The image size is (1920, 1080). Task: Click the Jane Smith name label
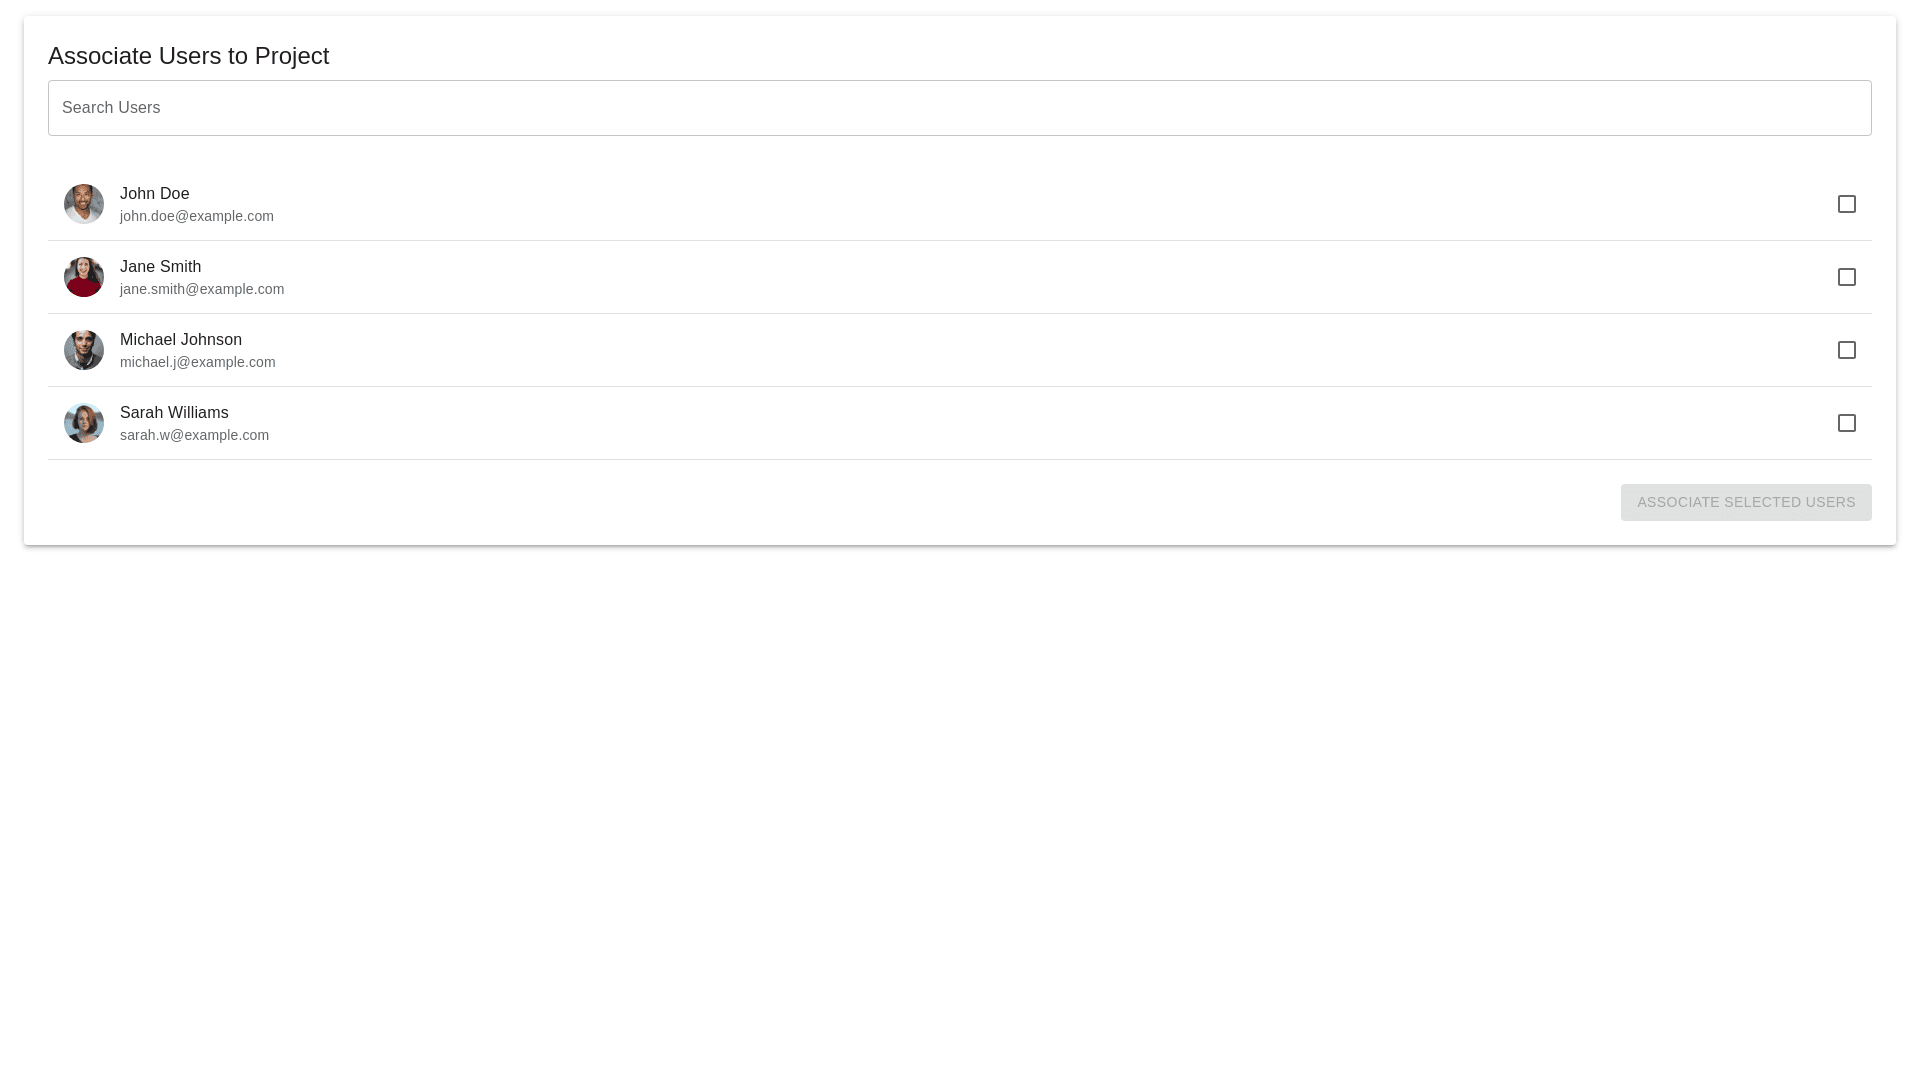(160, 267)
